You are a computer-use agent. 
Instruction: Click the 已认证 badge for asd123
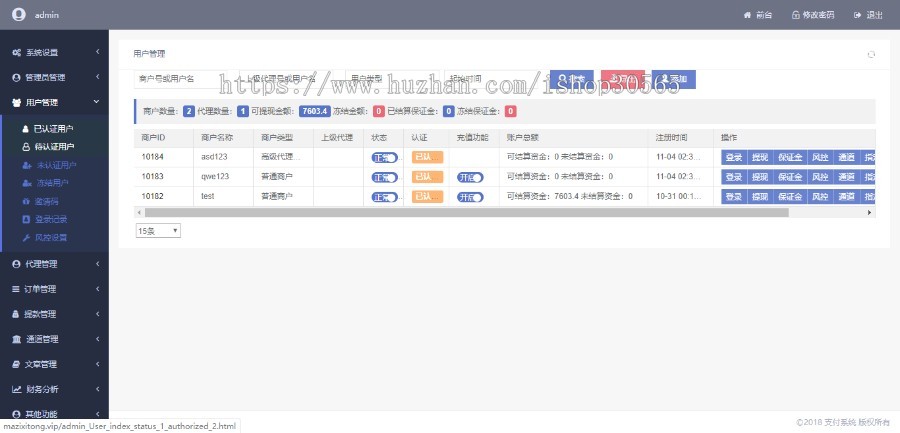click(x=428, y=158)
